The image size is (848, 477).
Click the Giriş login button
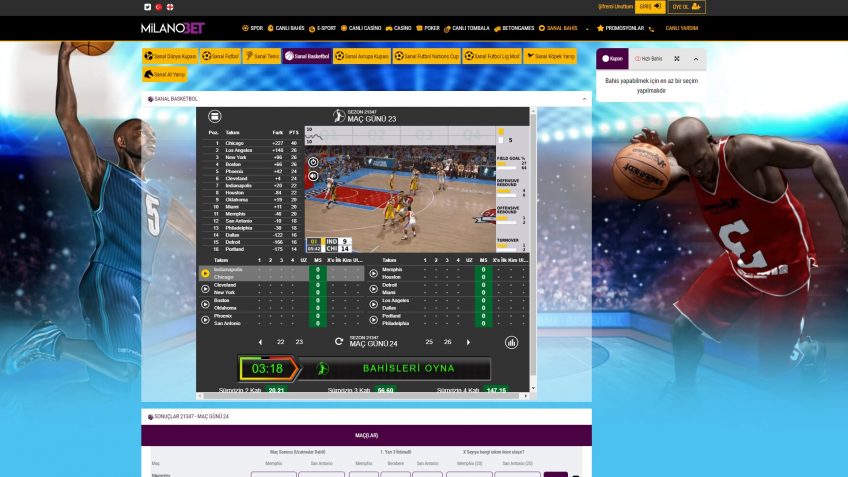(650, 6)
